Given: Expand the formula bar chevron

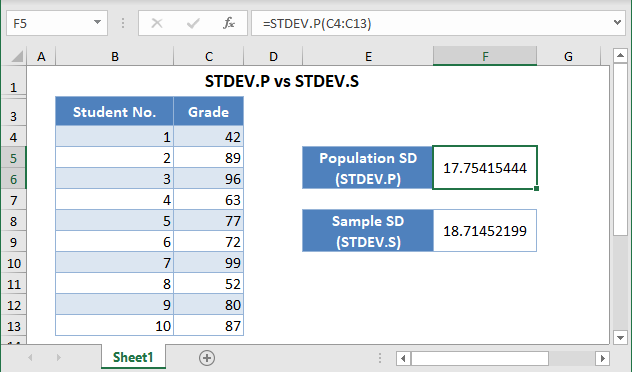Looking at the screenshot, I should click(x=617, y=23).
